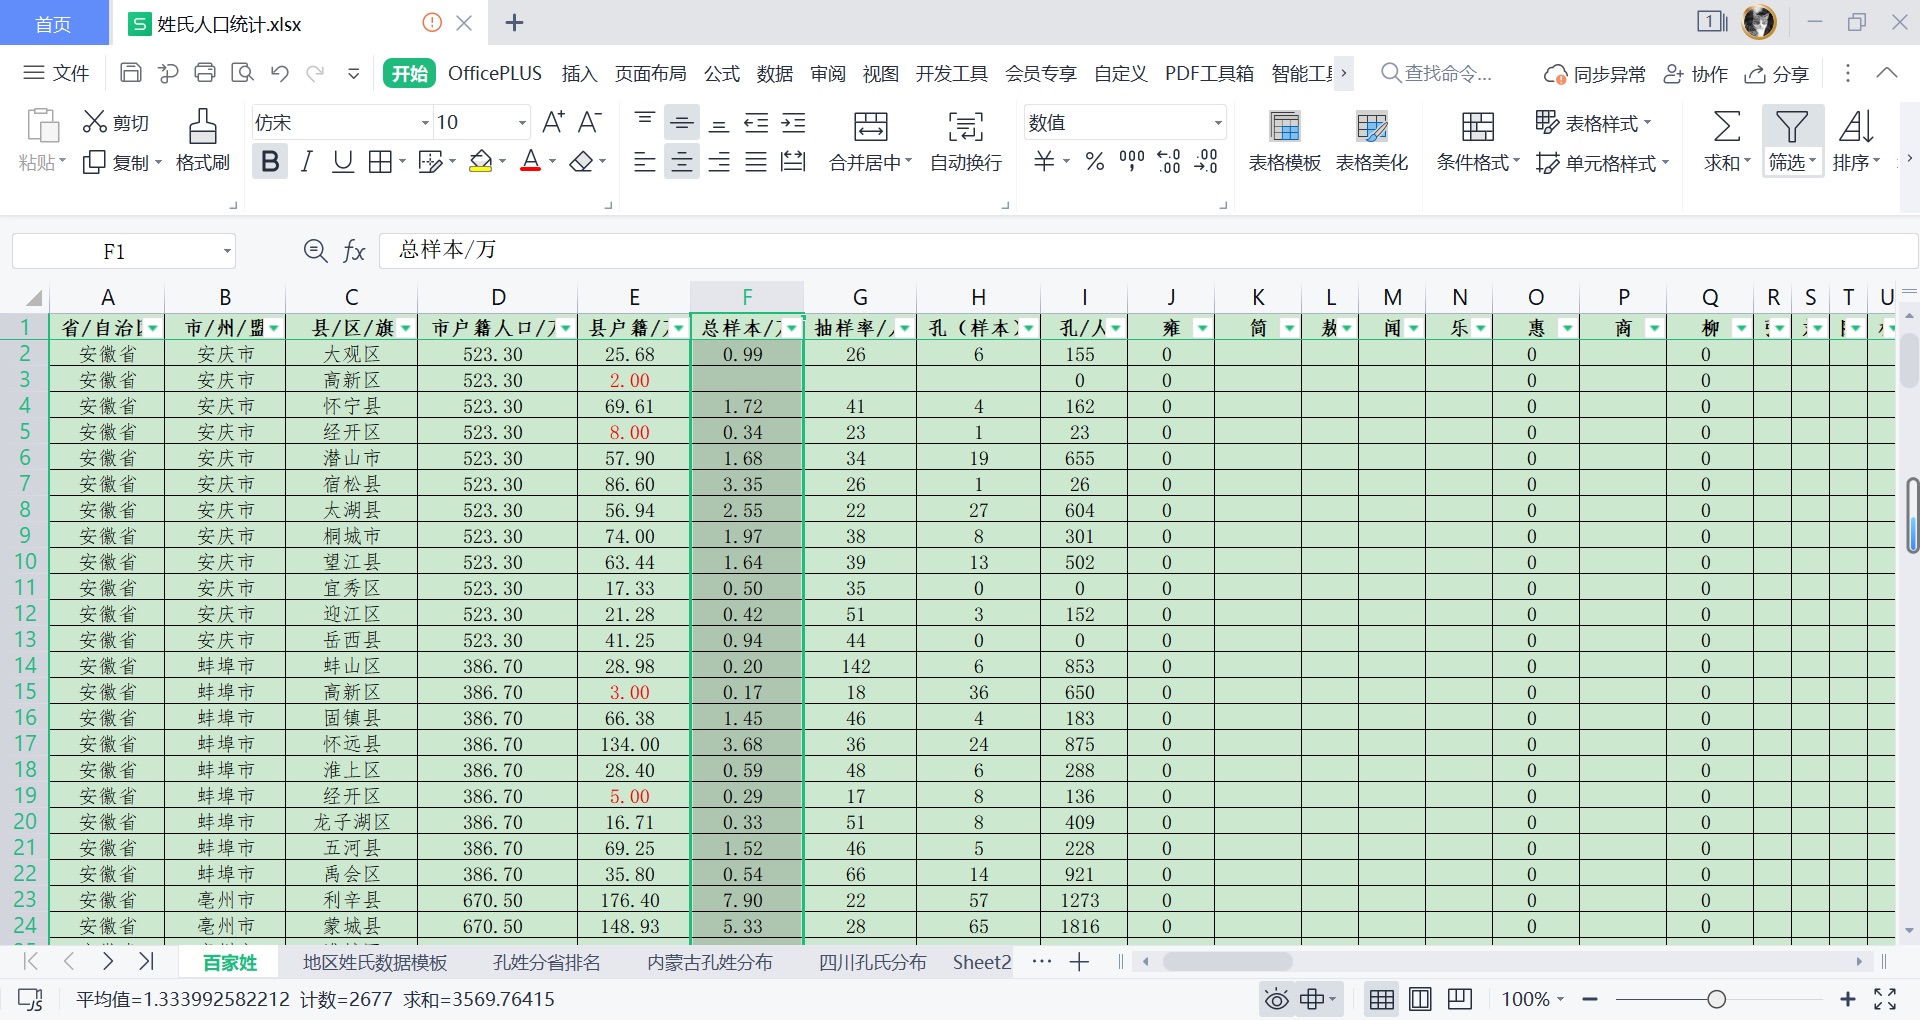Increase indent
Screen dimensions: 1920x1020
[794, 123]
